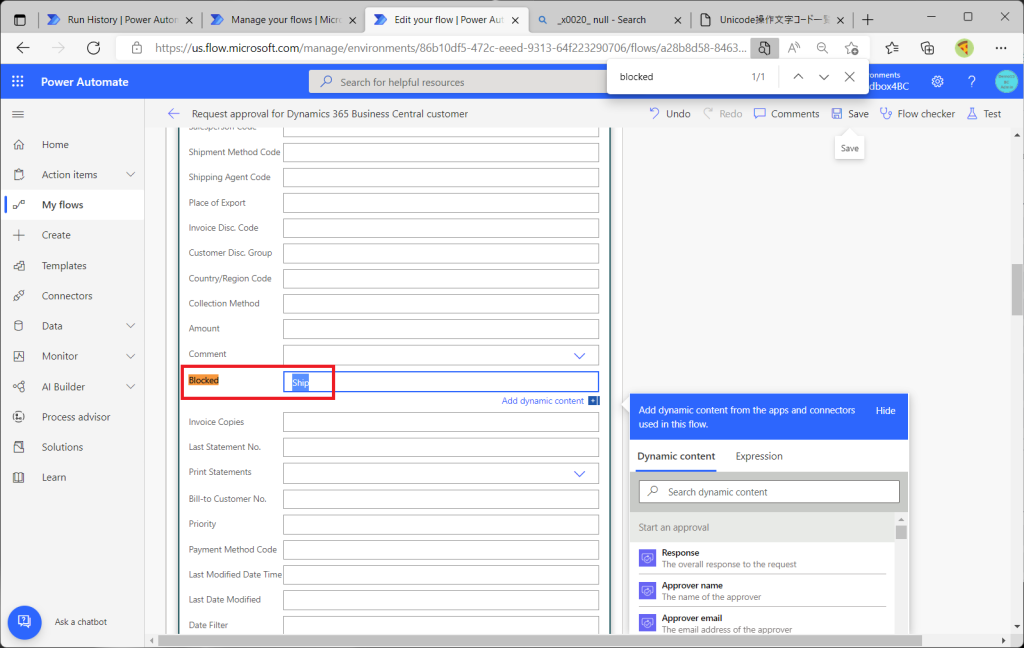Viewport: 1024px width, 648px height.
Task: Open the browser collections icon
Action: pos(927,48)
